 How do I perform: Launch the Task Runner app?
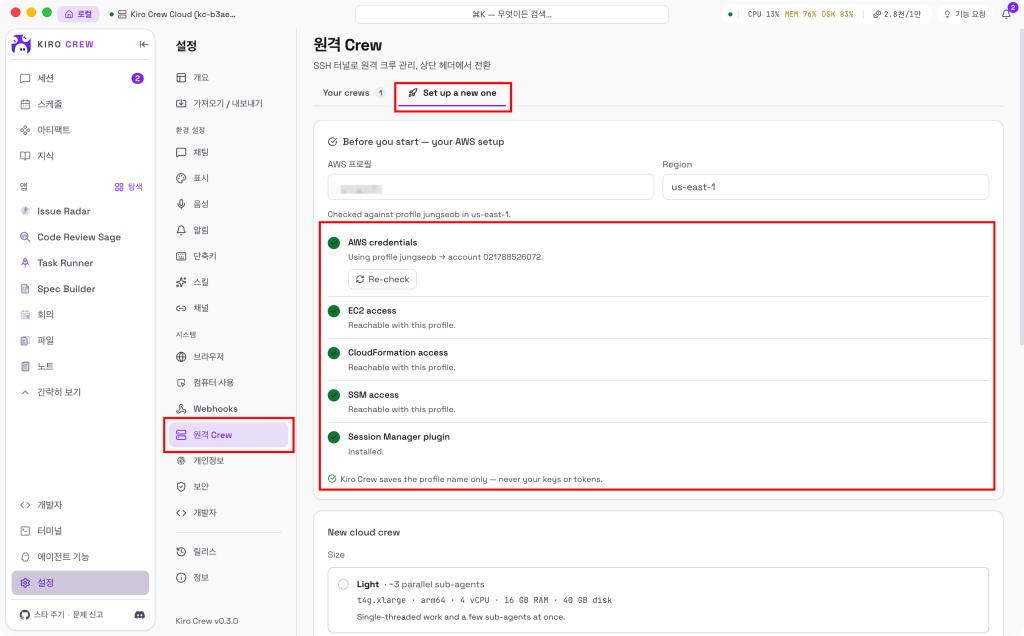(x=80, y=262)
